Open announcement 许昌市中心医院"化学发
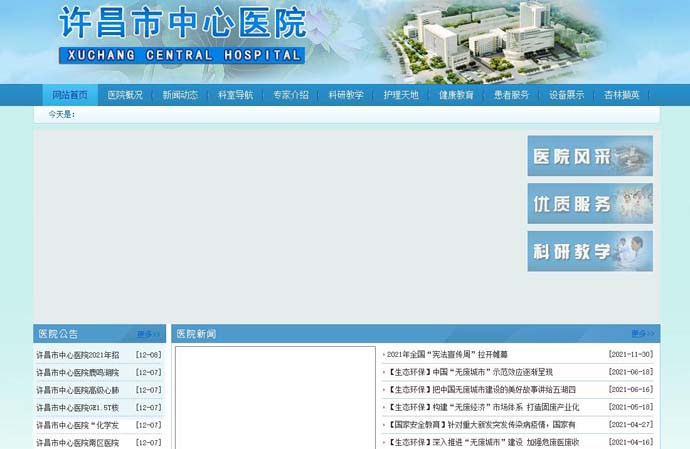The height and width of the screenshot is (449, 690). tap(77, 425)
